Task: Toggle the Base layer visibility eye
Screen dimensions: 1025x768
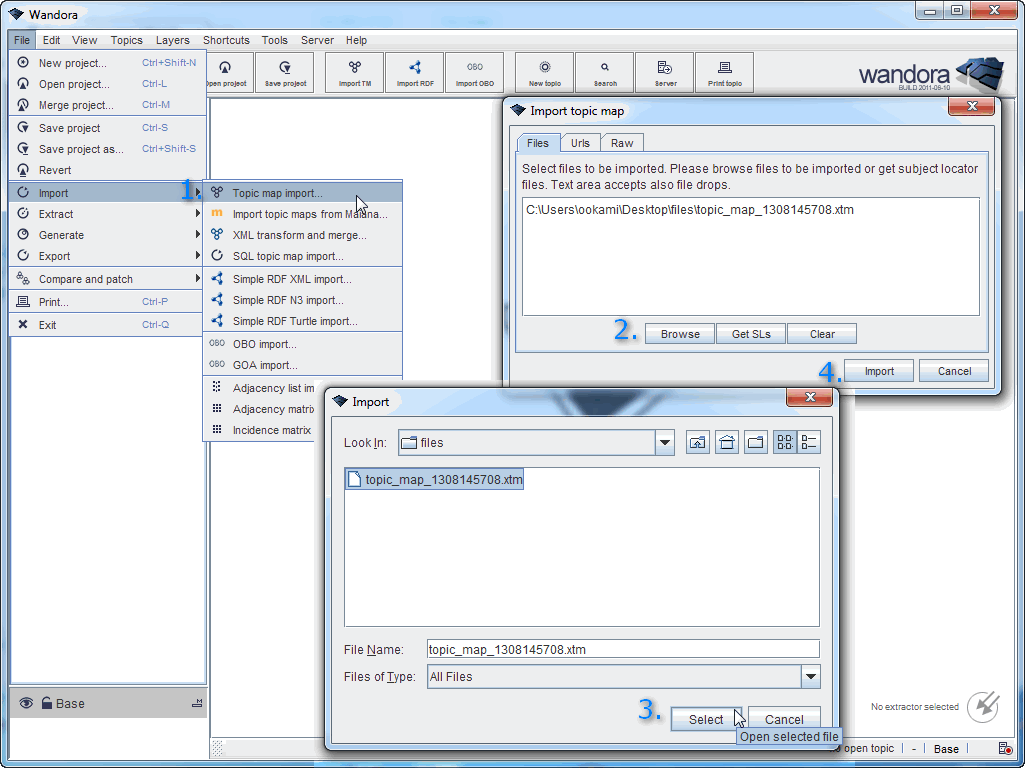Action: [x=25, y=703]
